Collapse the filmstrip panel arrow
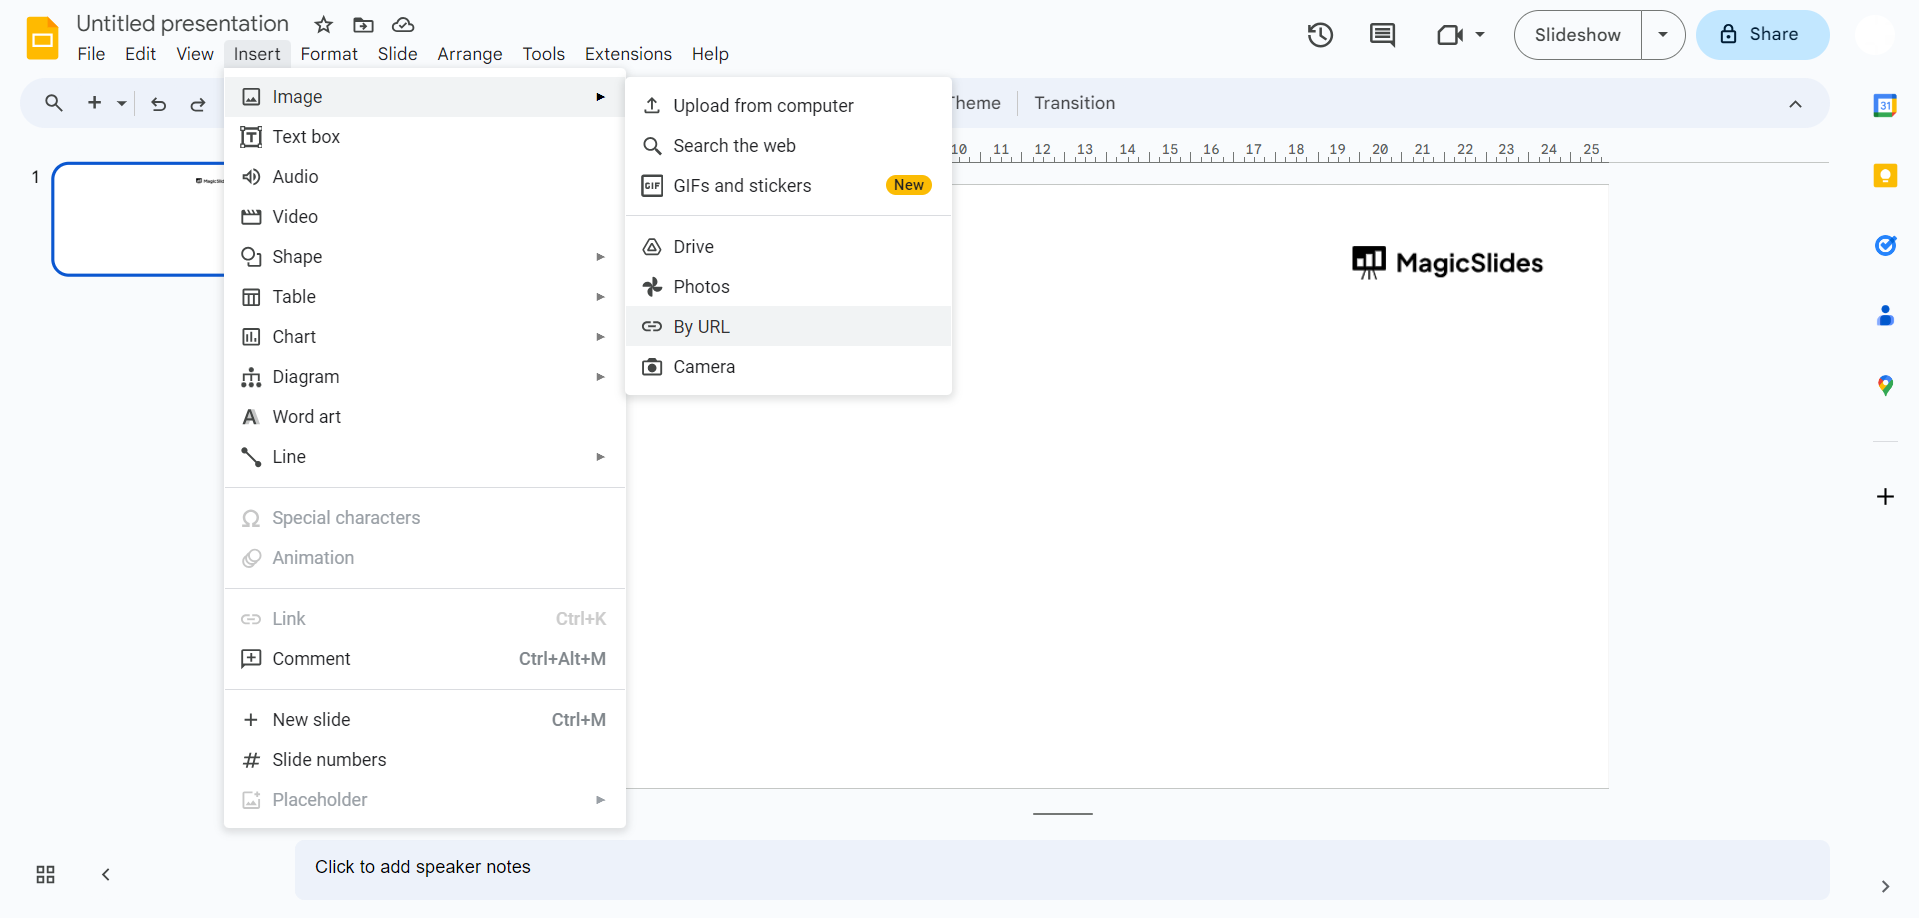This screenshot has height=918, width=1919. pos(106,875)
